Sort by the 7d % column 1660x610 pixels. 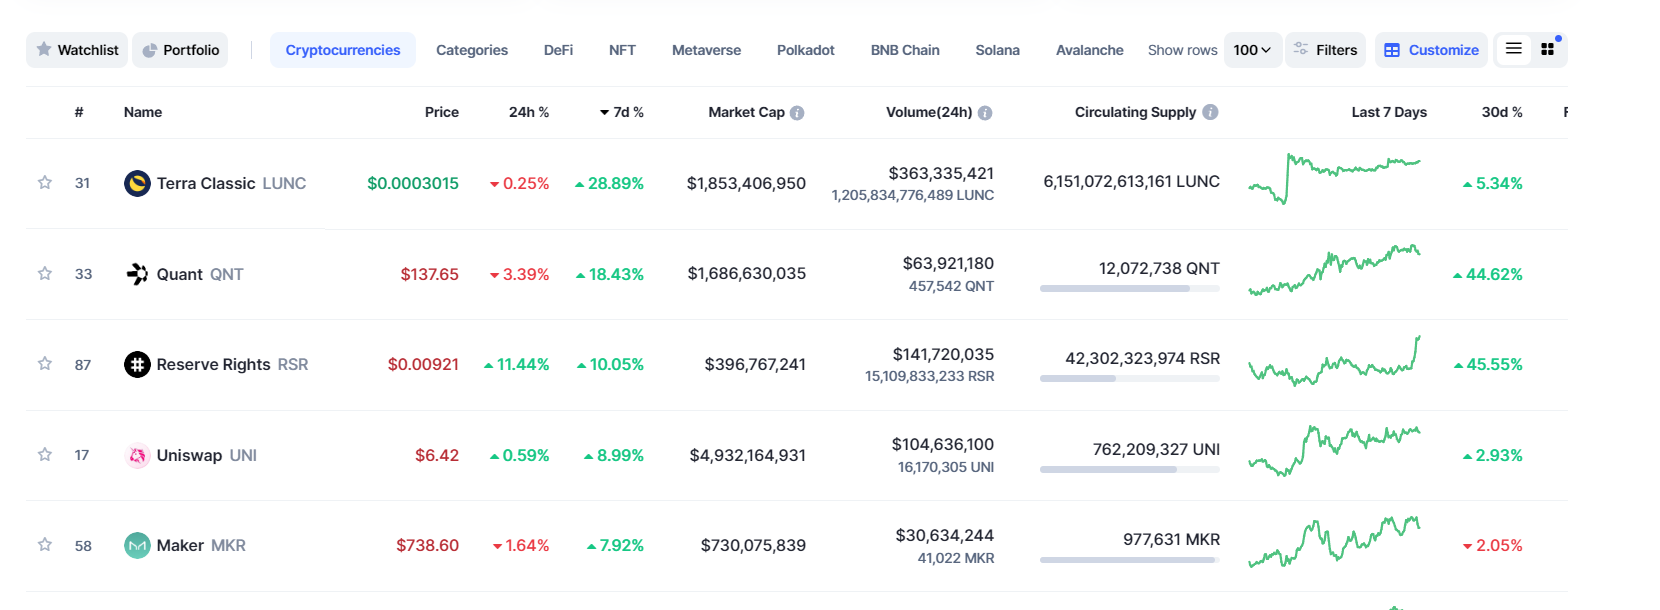[622, 112]
